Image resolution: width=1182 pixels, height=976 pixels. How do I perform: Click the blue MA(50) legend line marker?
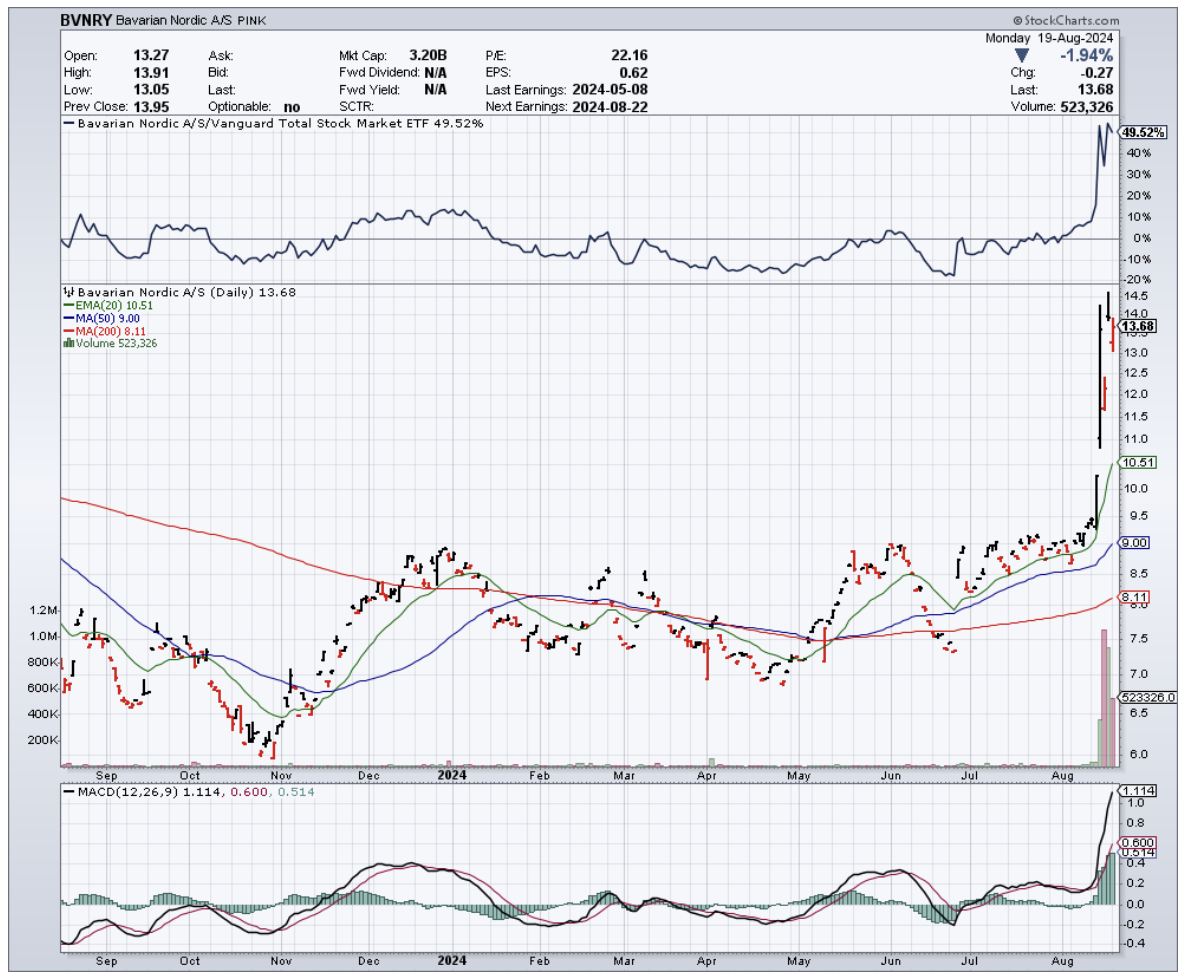(x=69, y=318)
